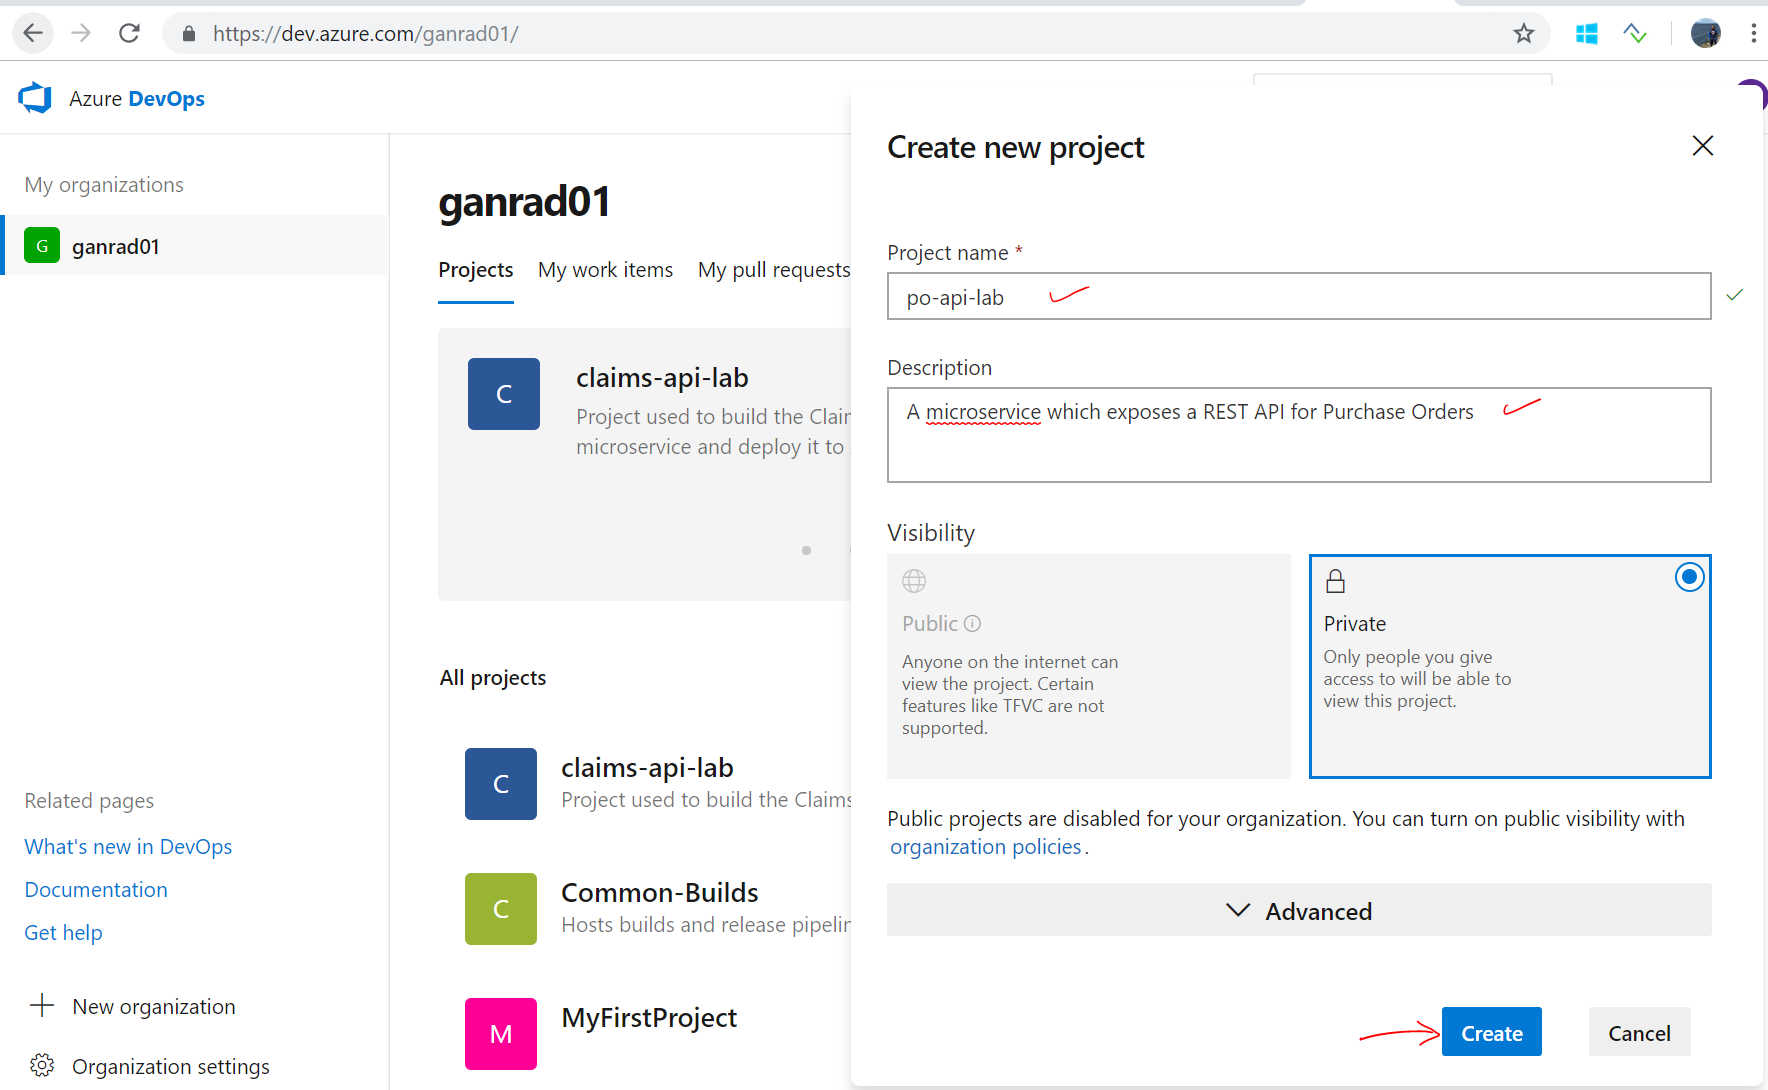
Task: Click the site lock icon in address bar
Action: tap(188, 34)
